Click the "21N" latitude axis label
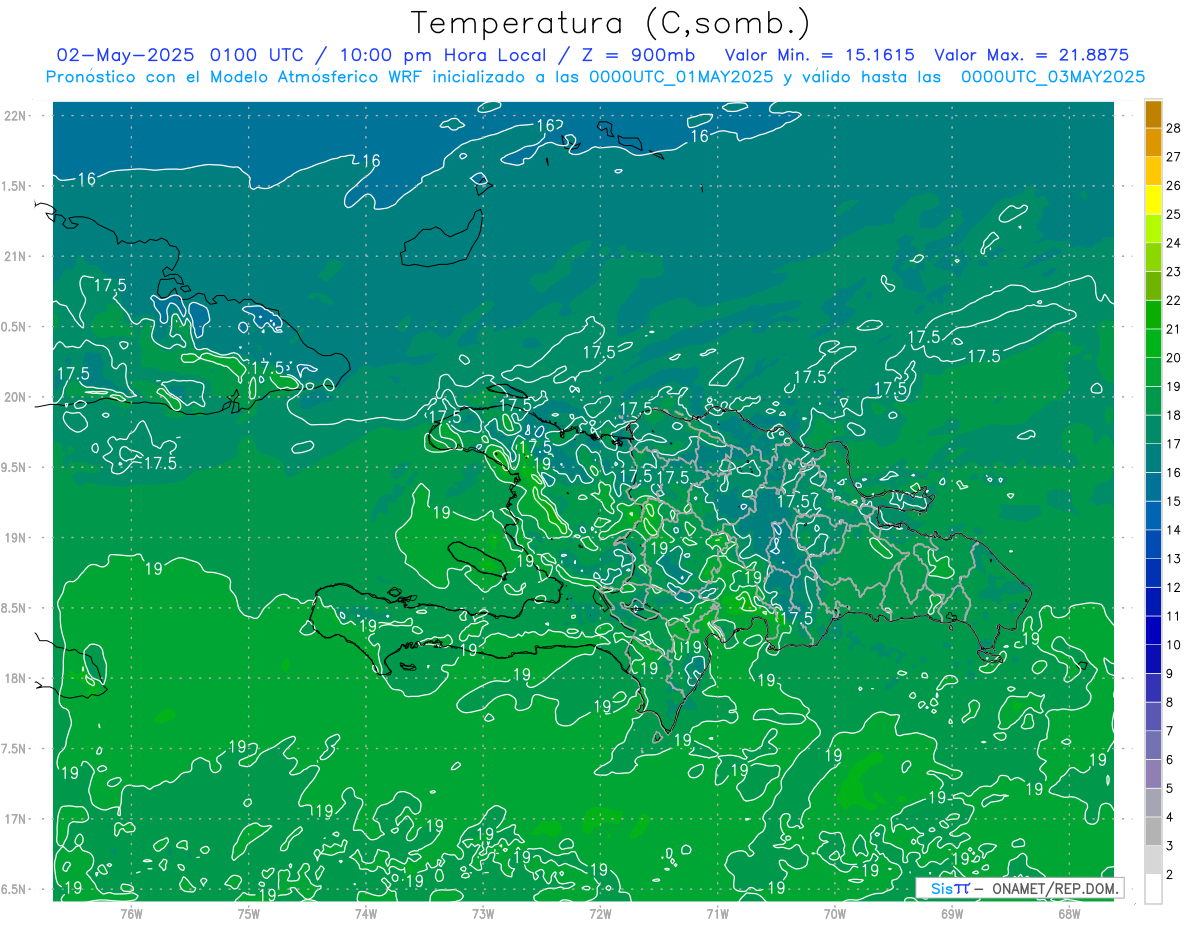The width and height of the screenshot is (1200, 927). point(15,256)
